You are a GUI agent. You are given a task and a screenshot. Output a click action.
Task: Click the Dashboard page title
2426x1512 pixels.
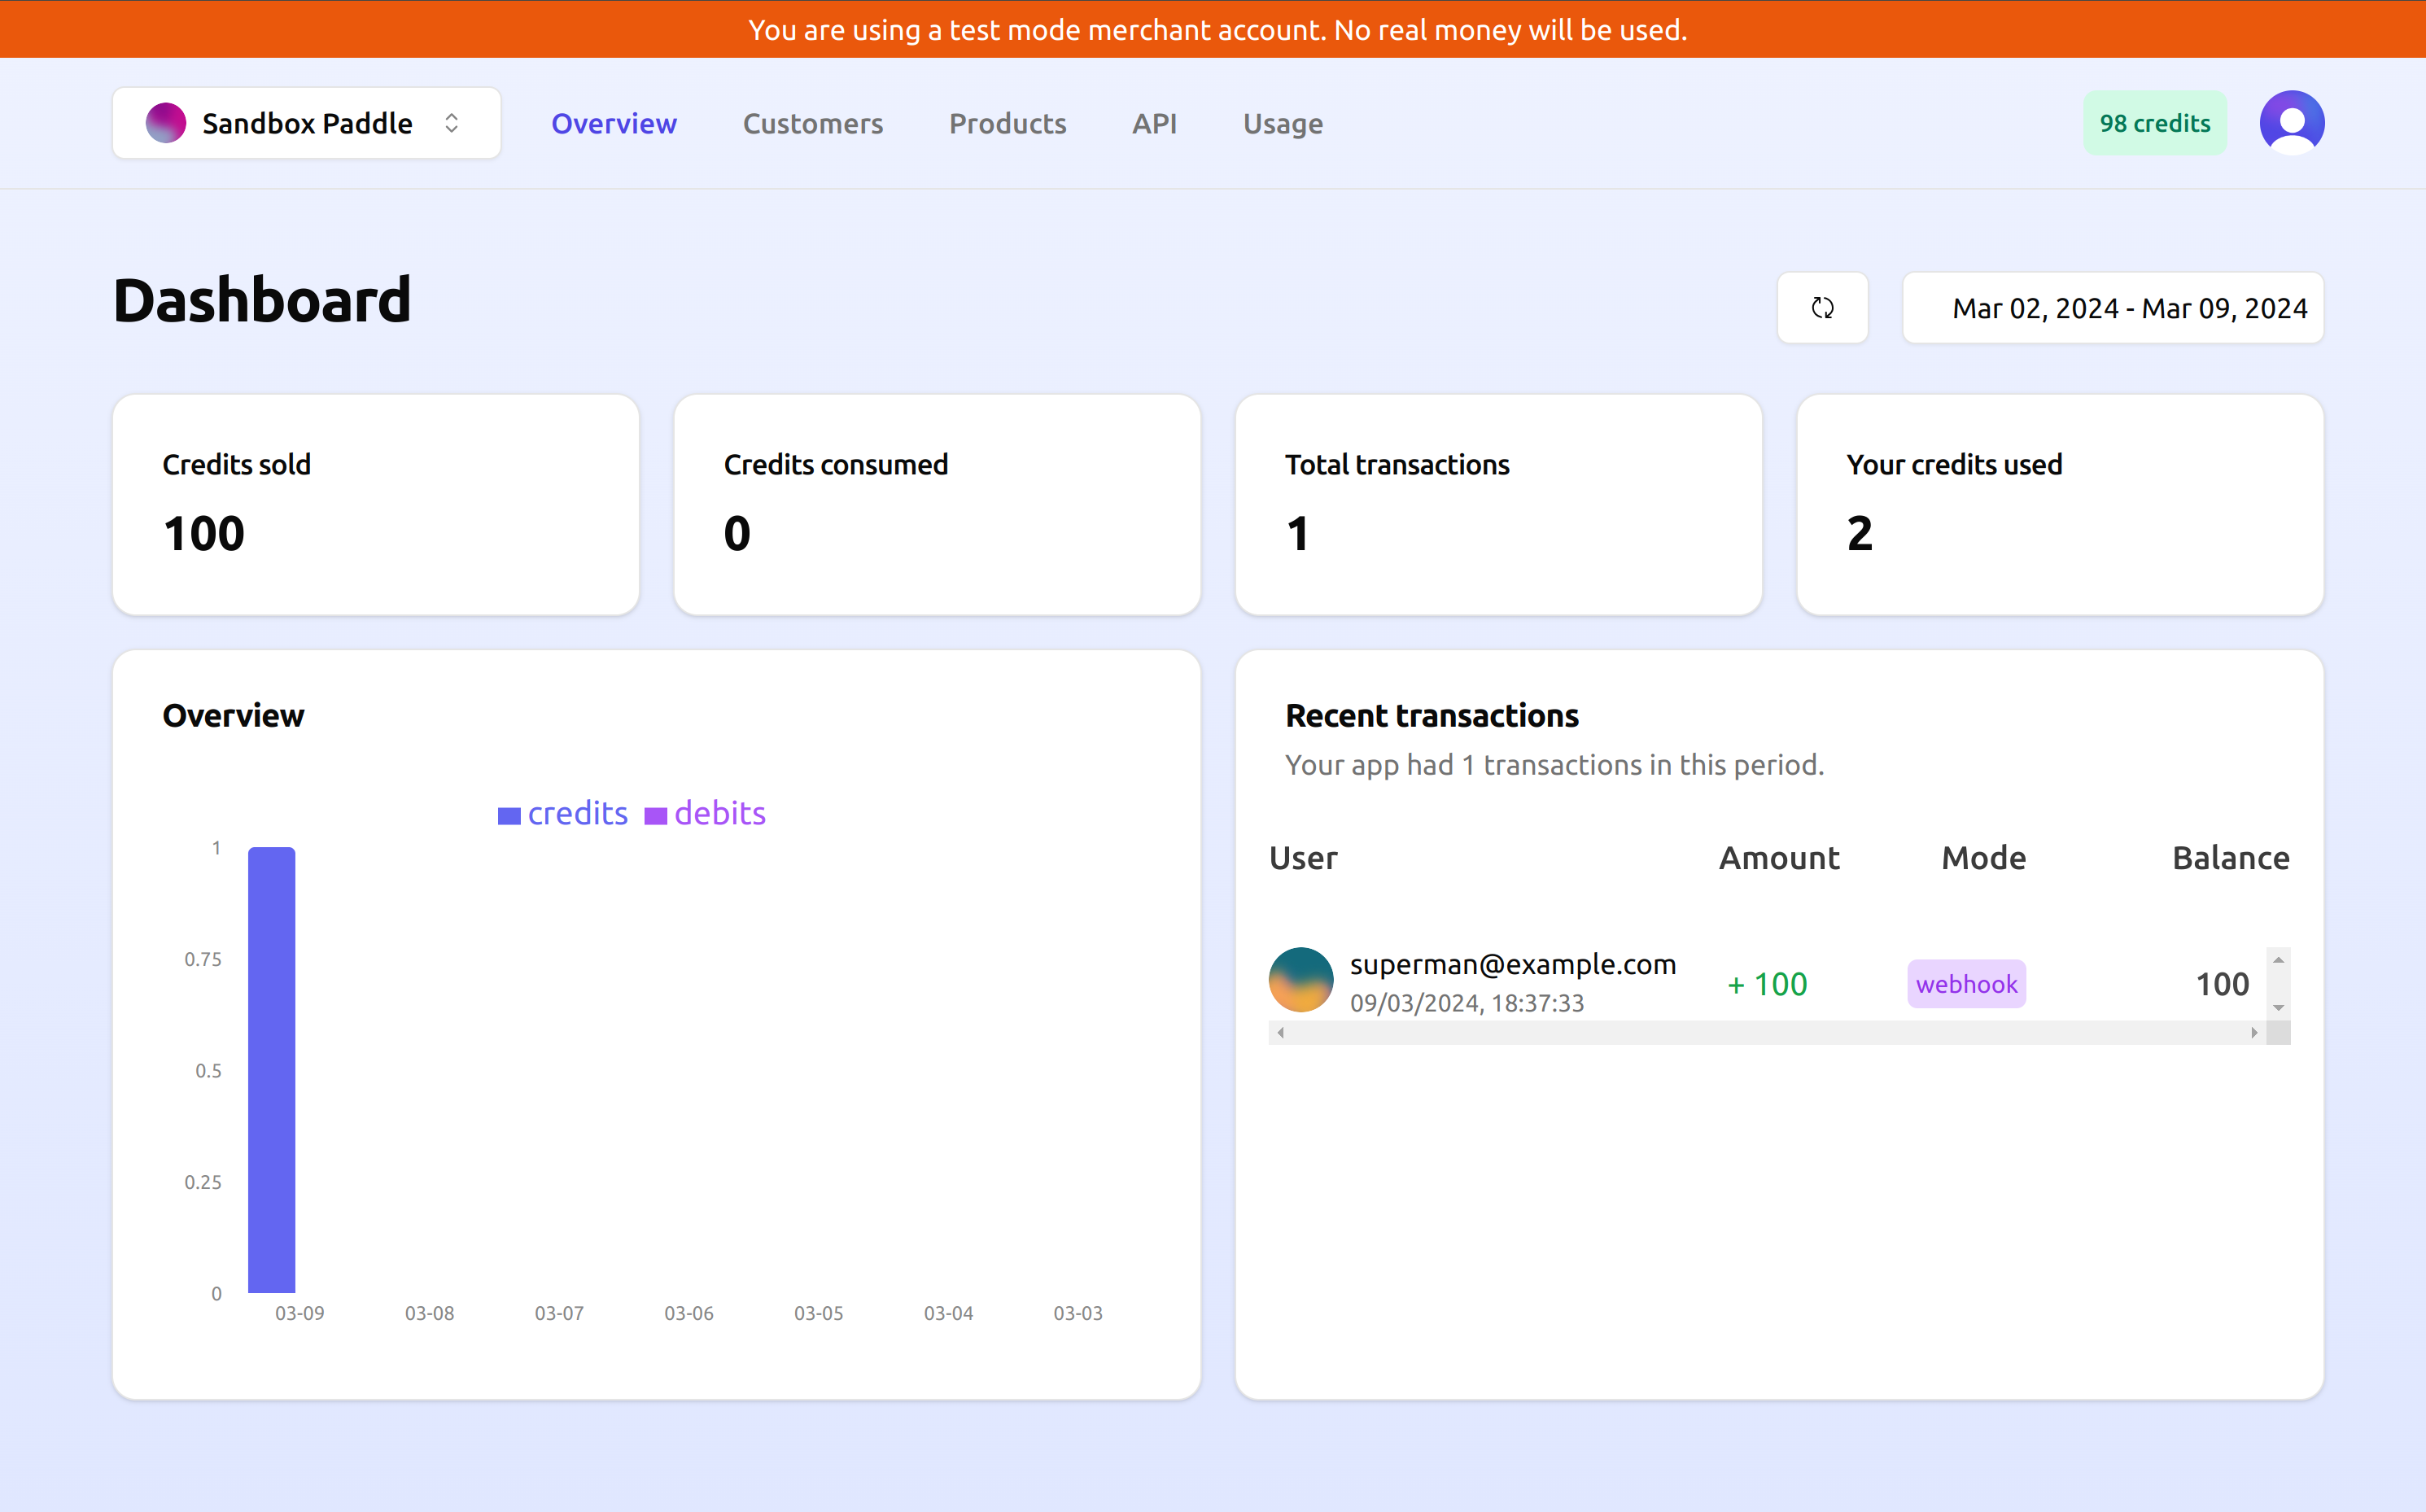coord(262,300)
